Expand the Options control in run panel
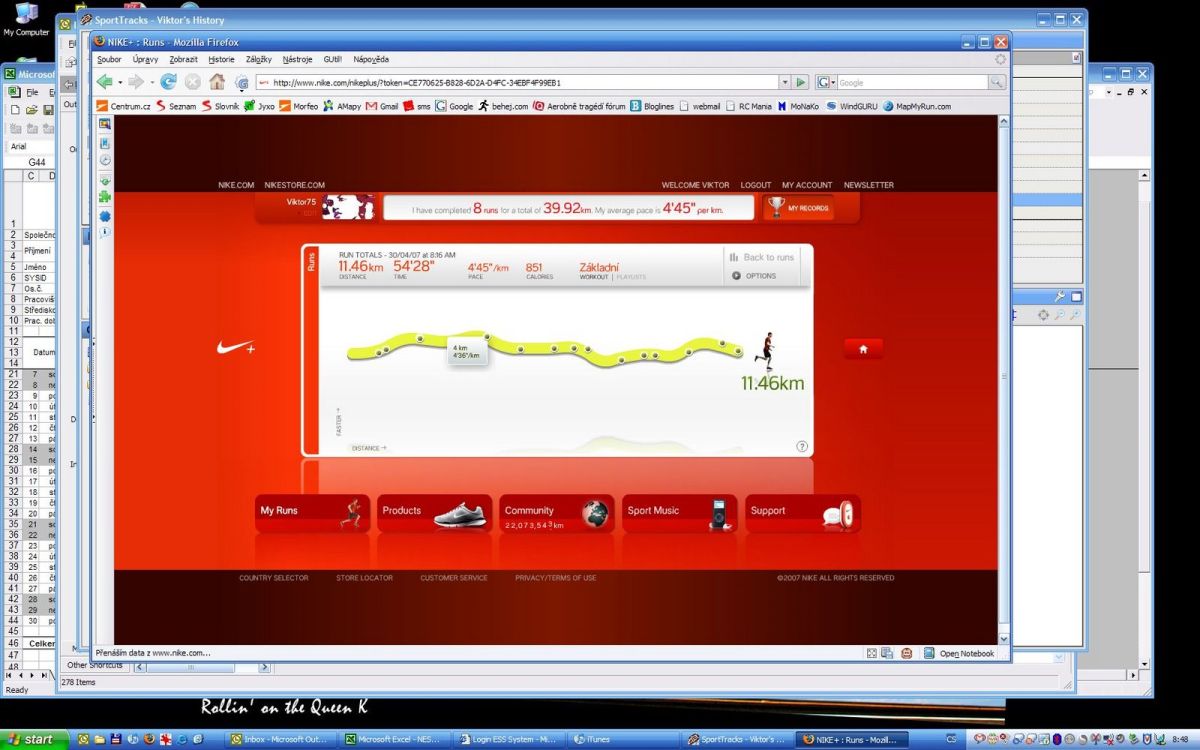This screenshot has height=750, width=1200. tap(755, 276)
